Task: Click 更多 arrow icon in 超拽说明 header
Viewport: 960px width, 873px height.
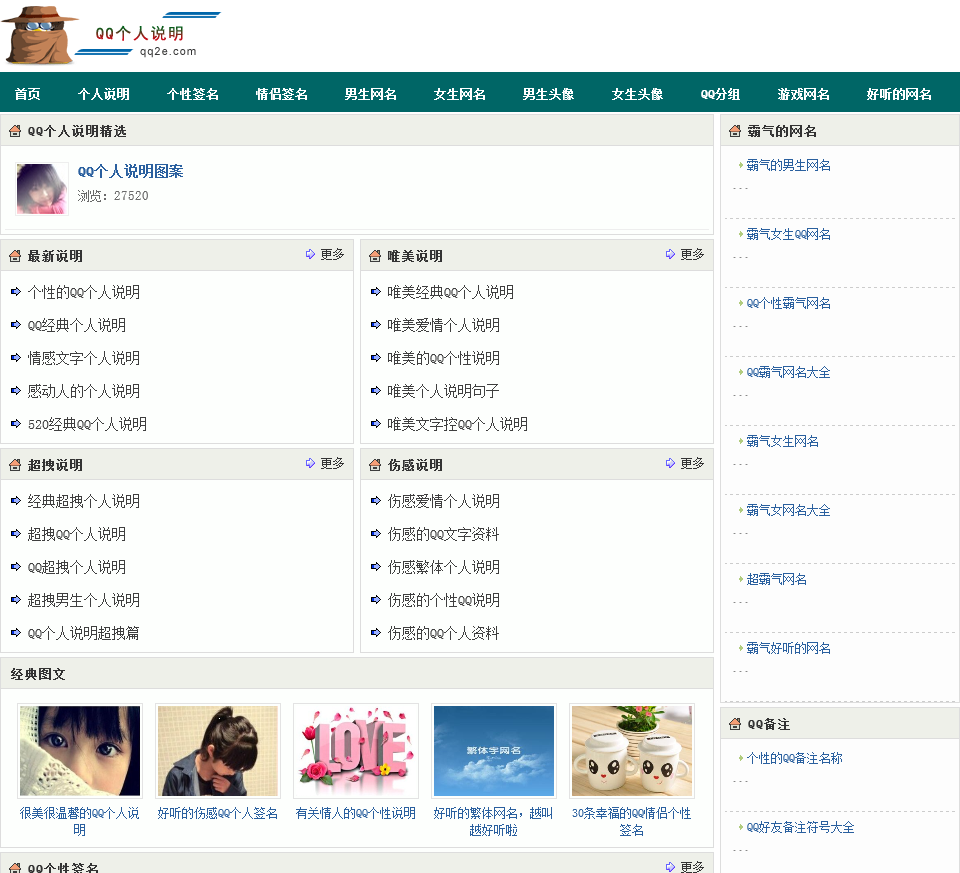Action: click(310, 463)
